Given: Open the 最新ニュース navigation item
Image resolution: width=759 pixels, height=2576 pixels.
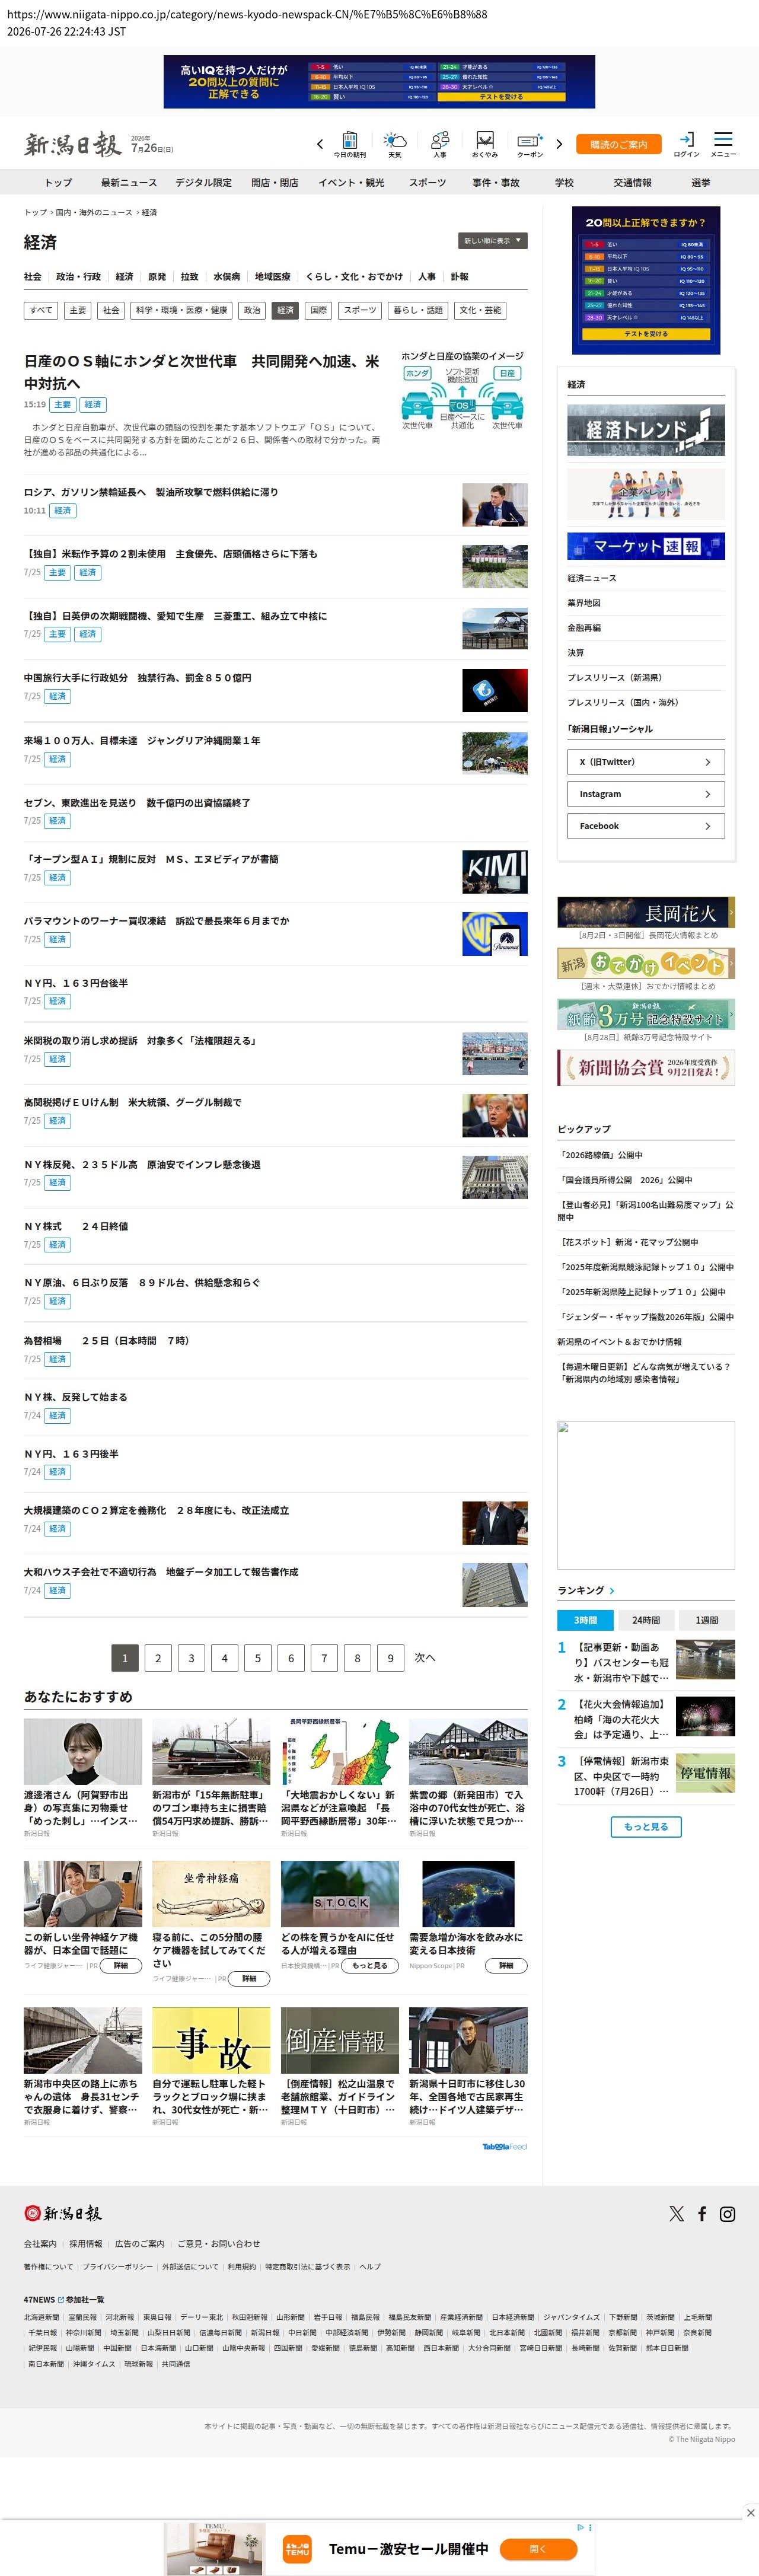Looking at the screenshot, I should pyautogui.click(x=128, y=183).
